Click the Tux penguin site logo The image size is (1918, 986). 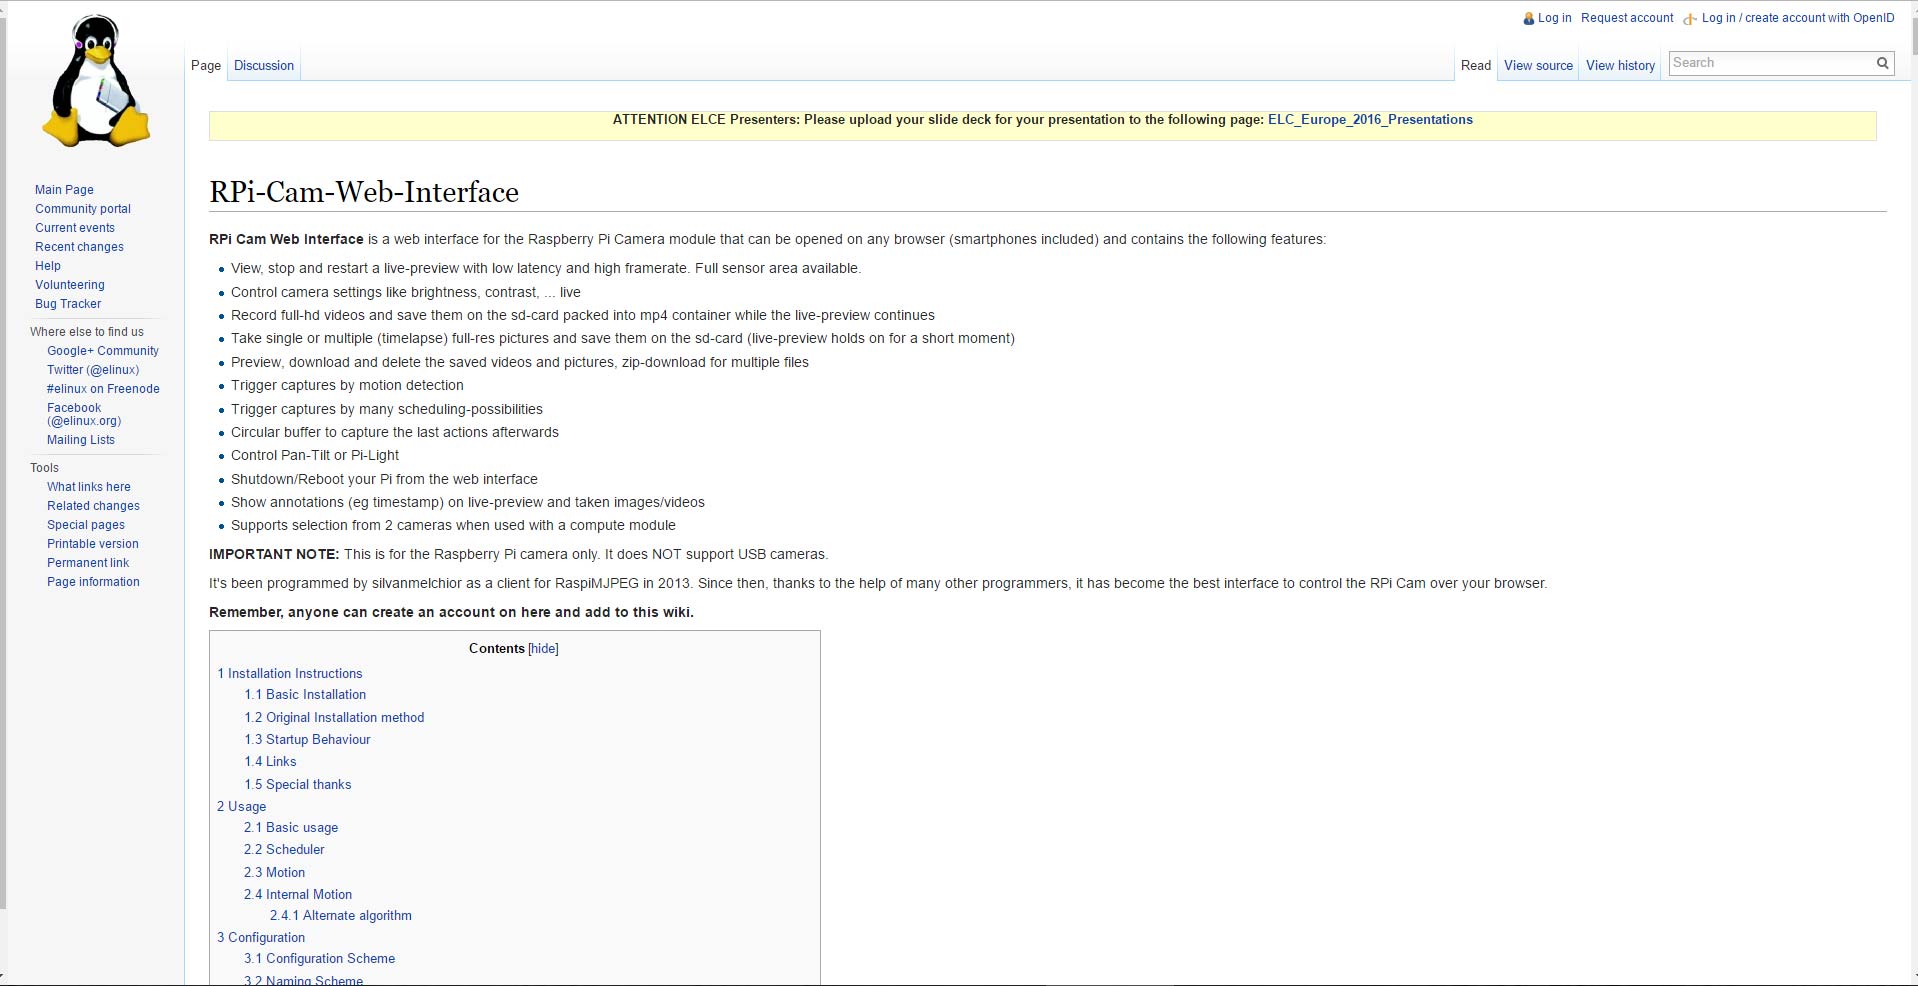point(96,82)
